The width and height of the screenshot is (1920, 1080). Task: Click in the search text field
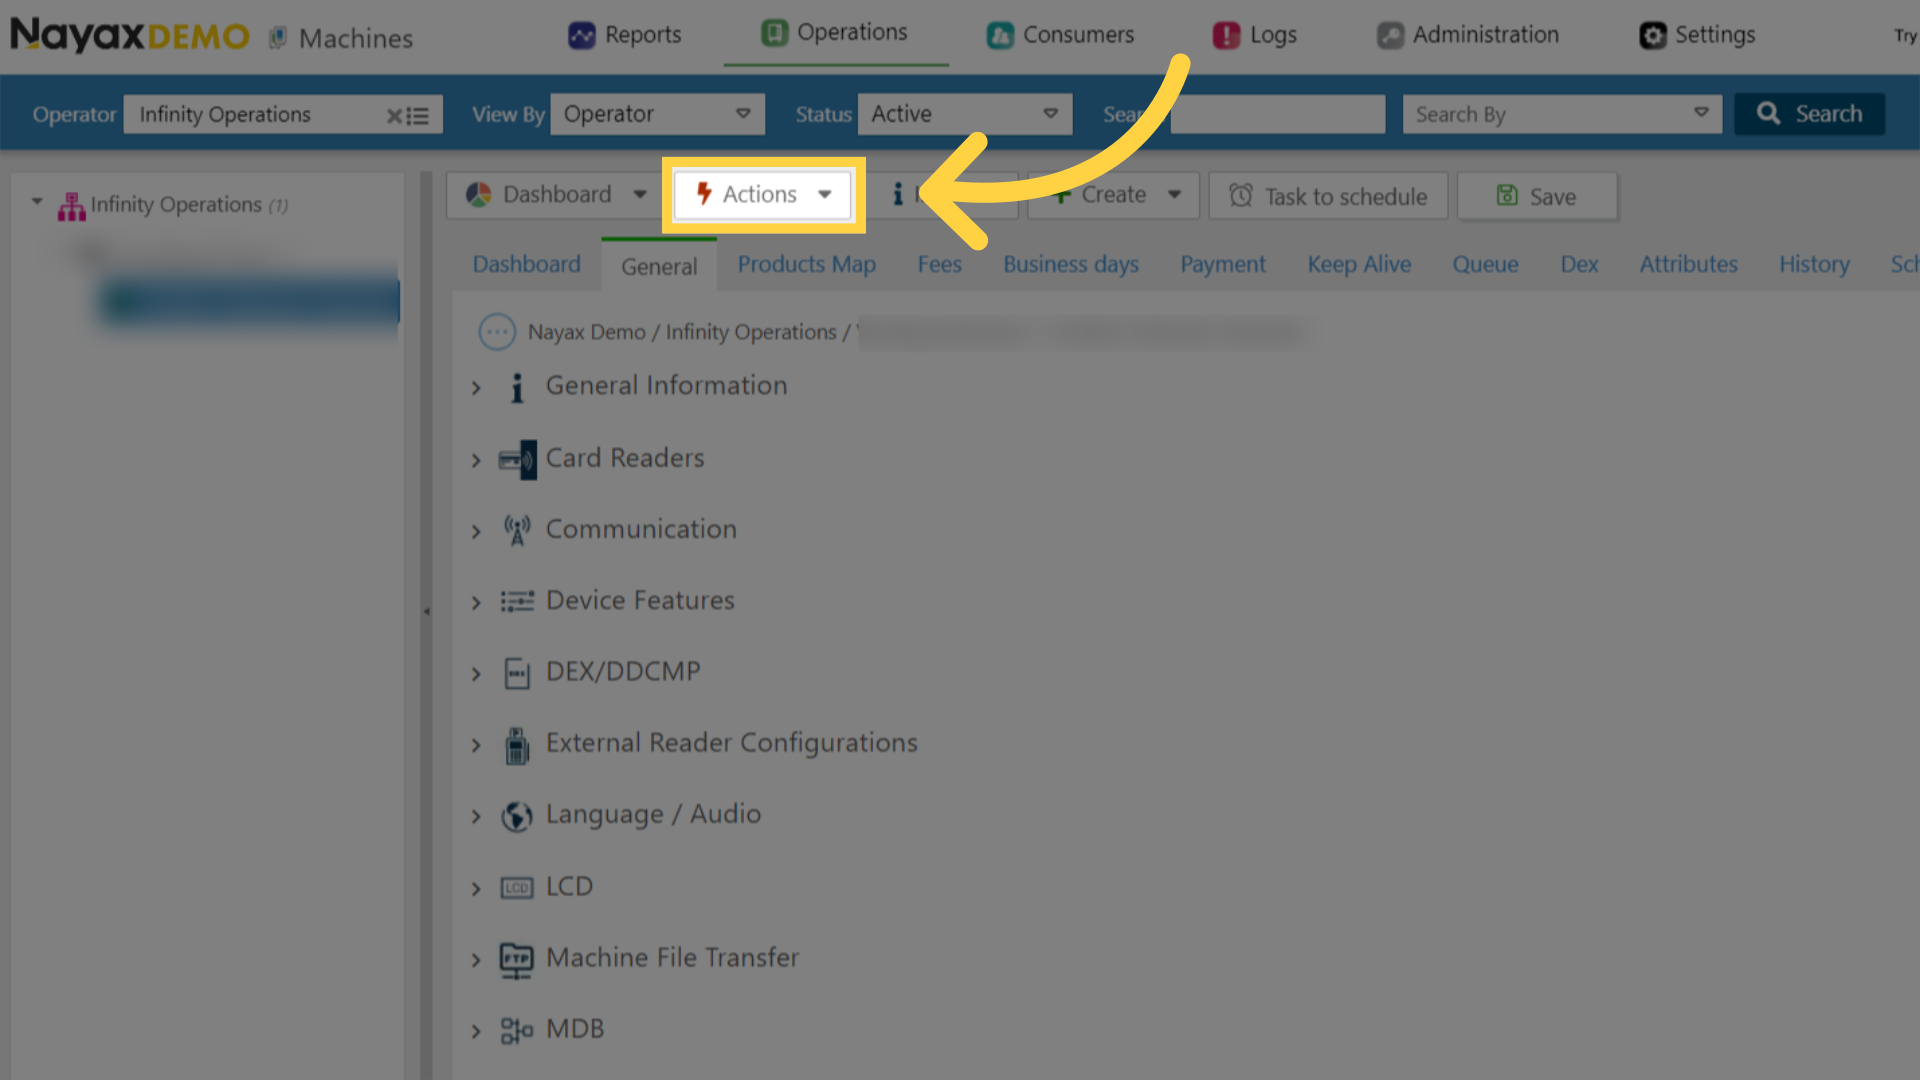(1277, 114)
